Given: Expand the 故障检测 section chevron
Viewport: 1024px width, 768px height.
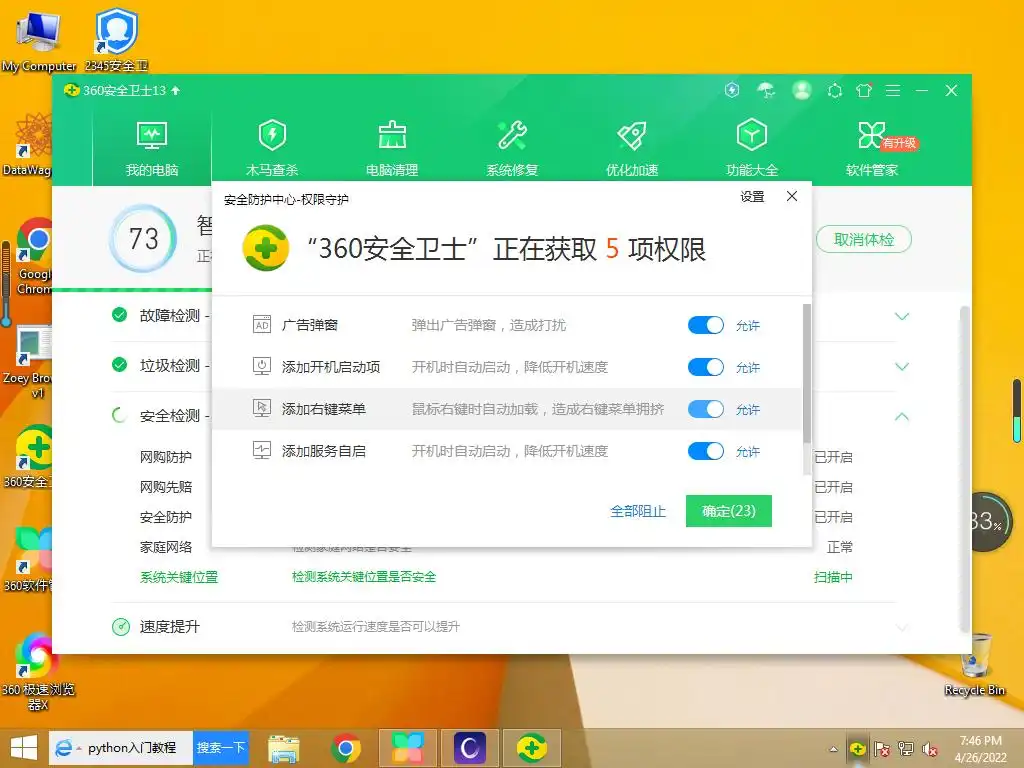Looking at the screenshot, I should [902, 317].
